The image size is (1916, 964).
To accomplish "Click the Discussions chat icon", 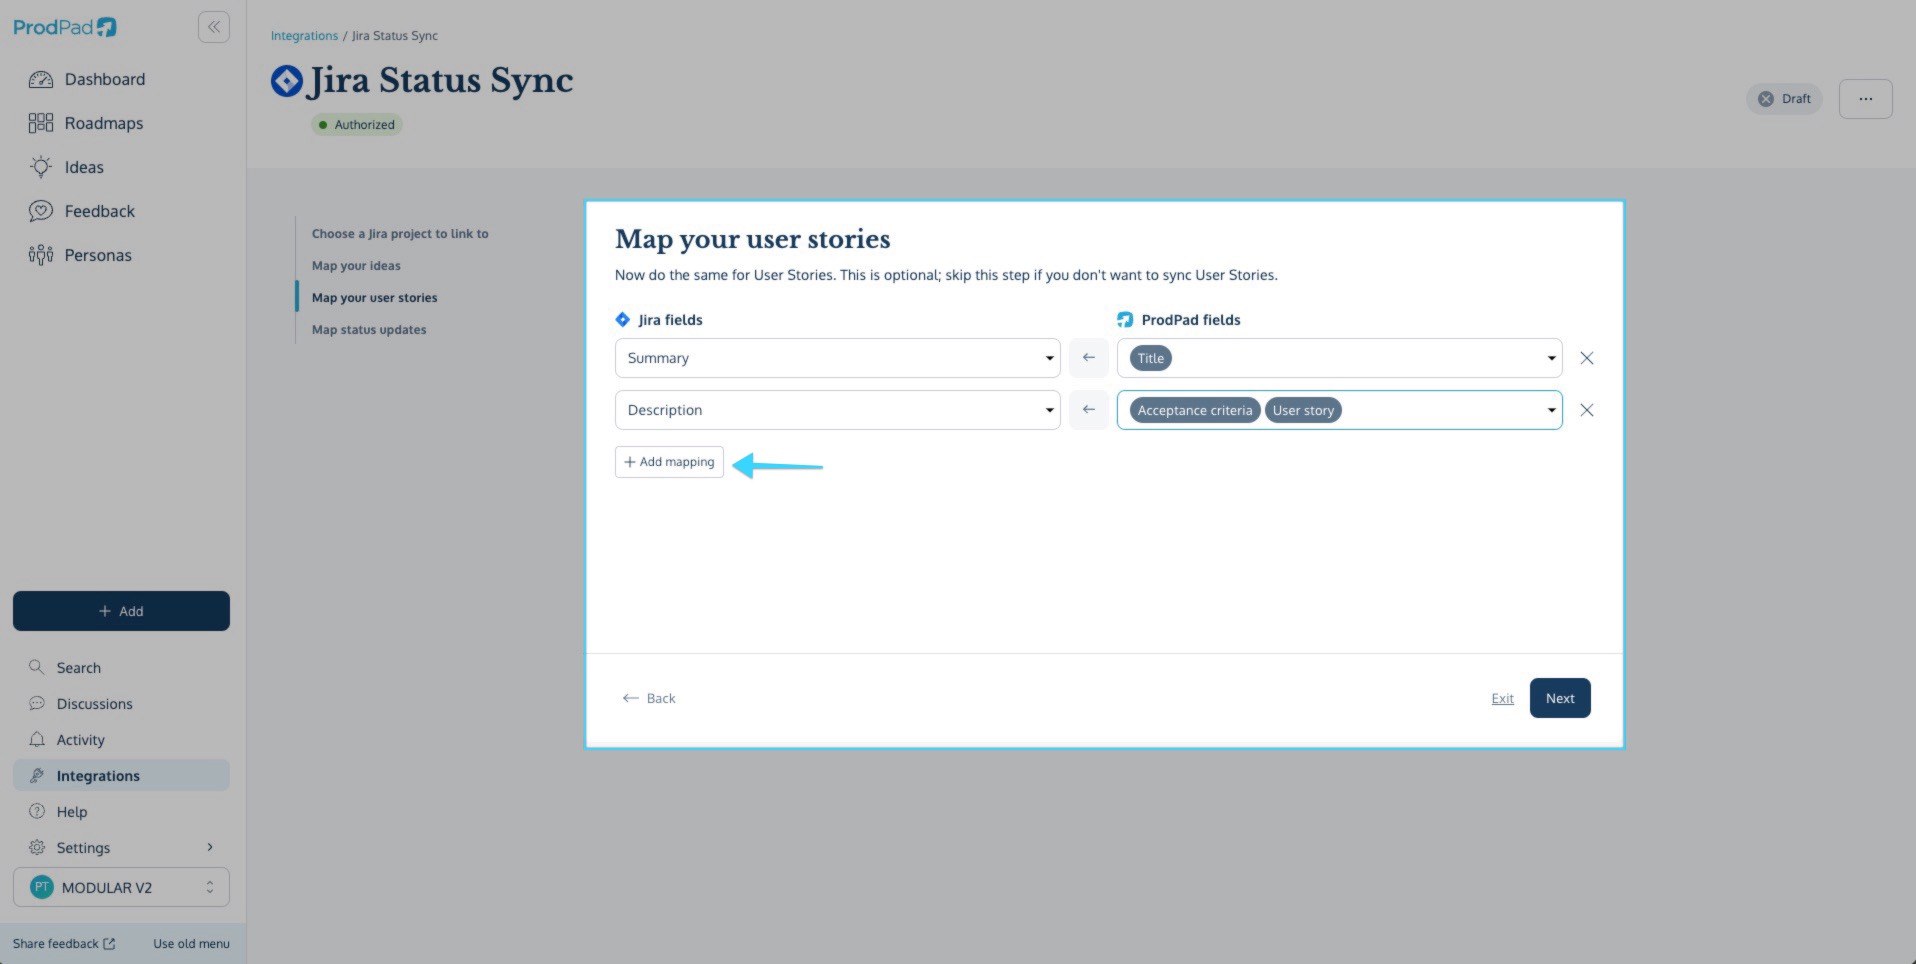I will coord(37,703).
